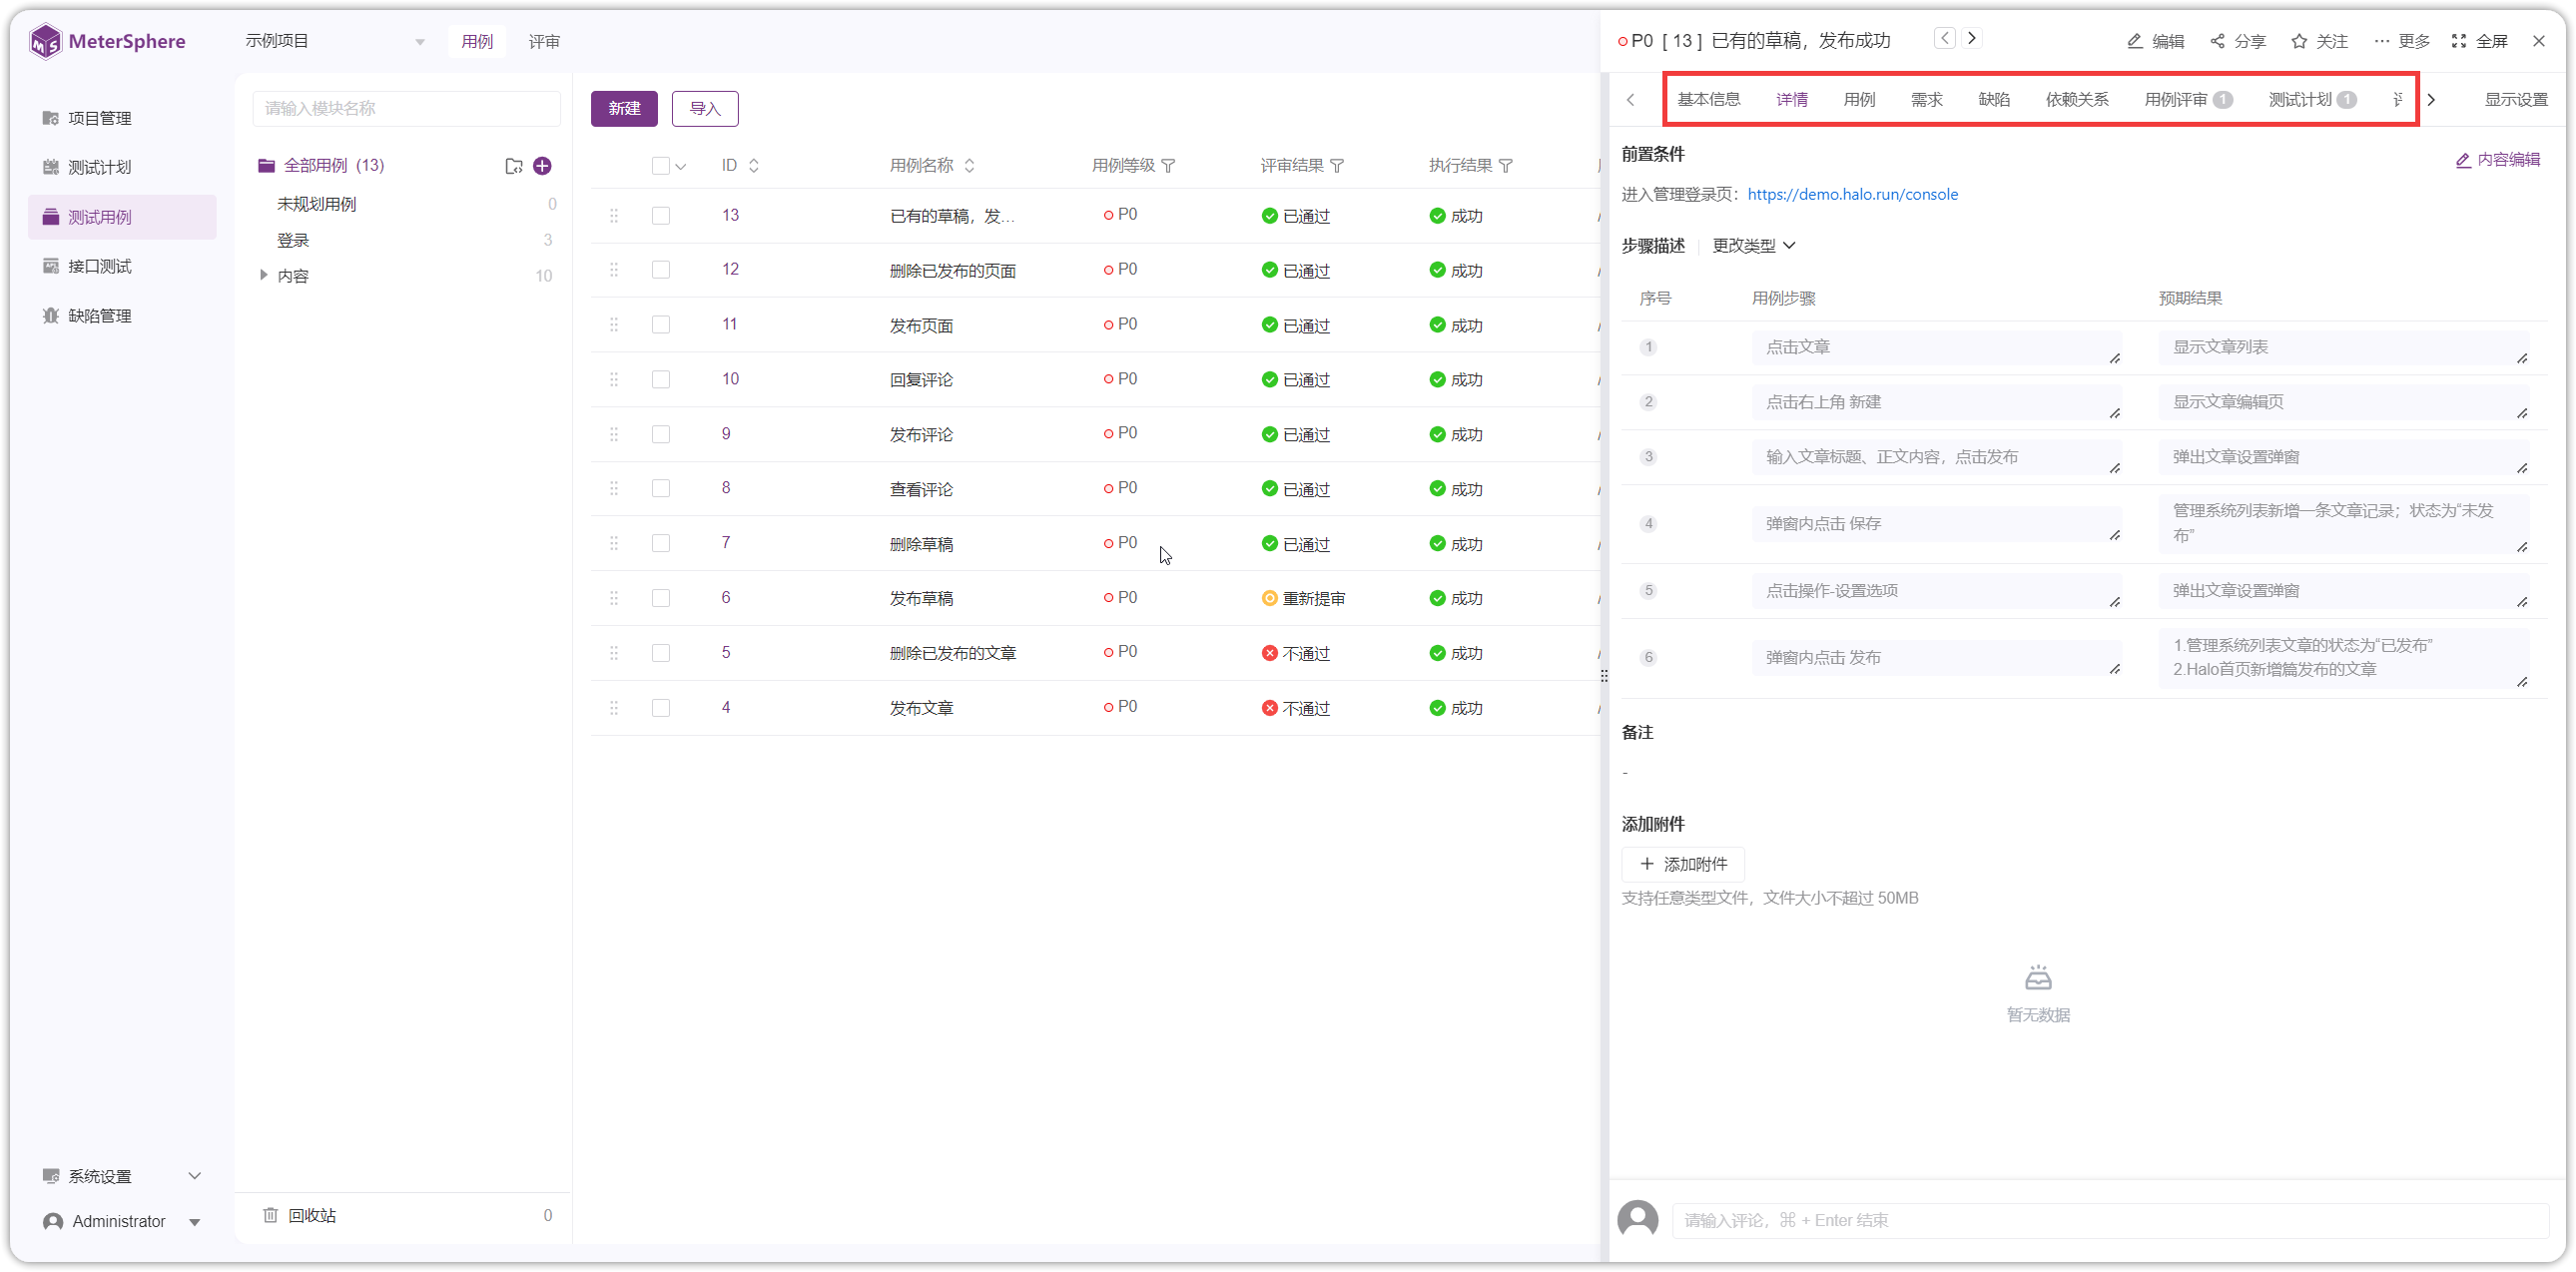Open the demo.halo.run/console link

tap(1852, 195)
